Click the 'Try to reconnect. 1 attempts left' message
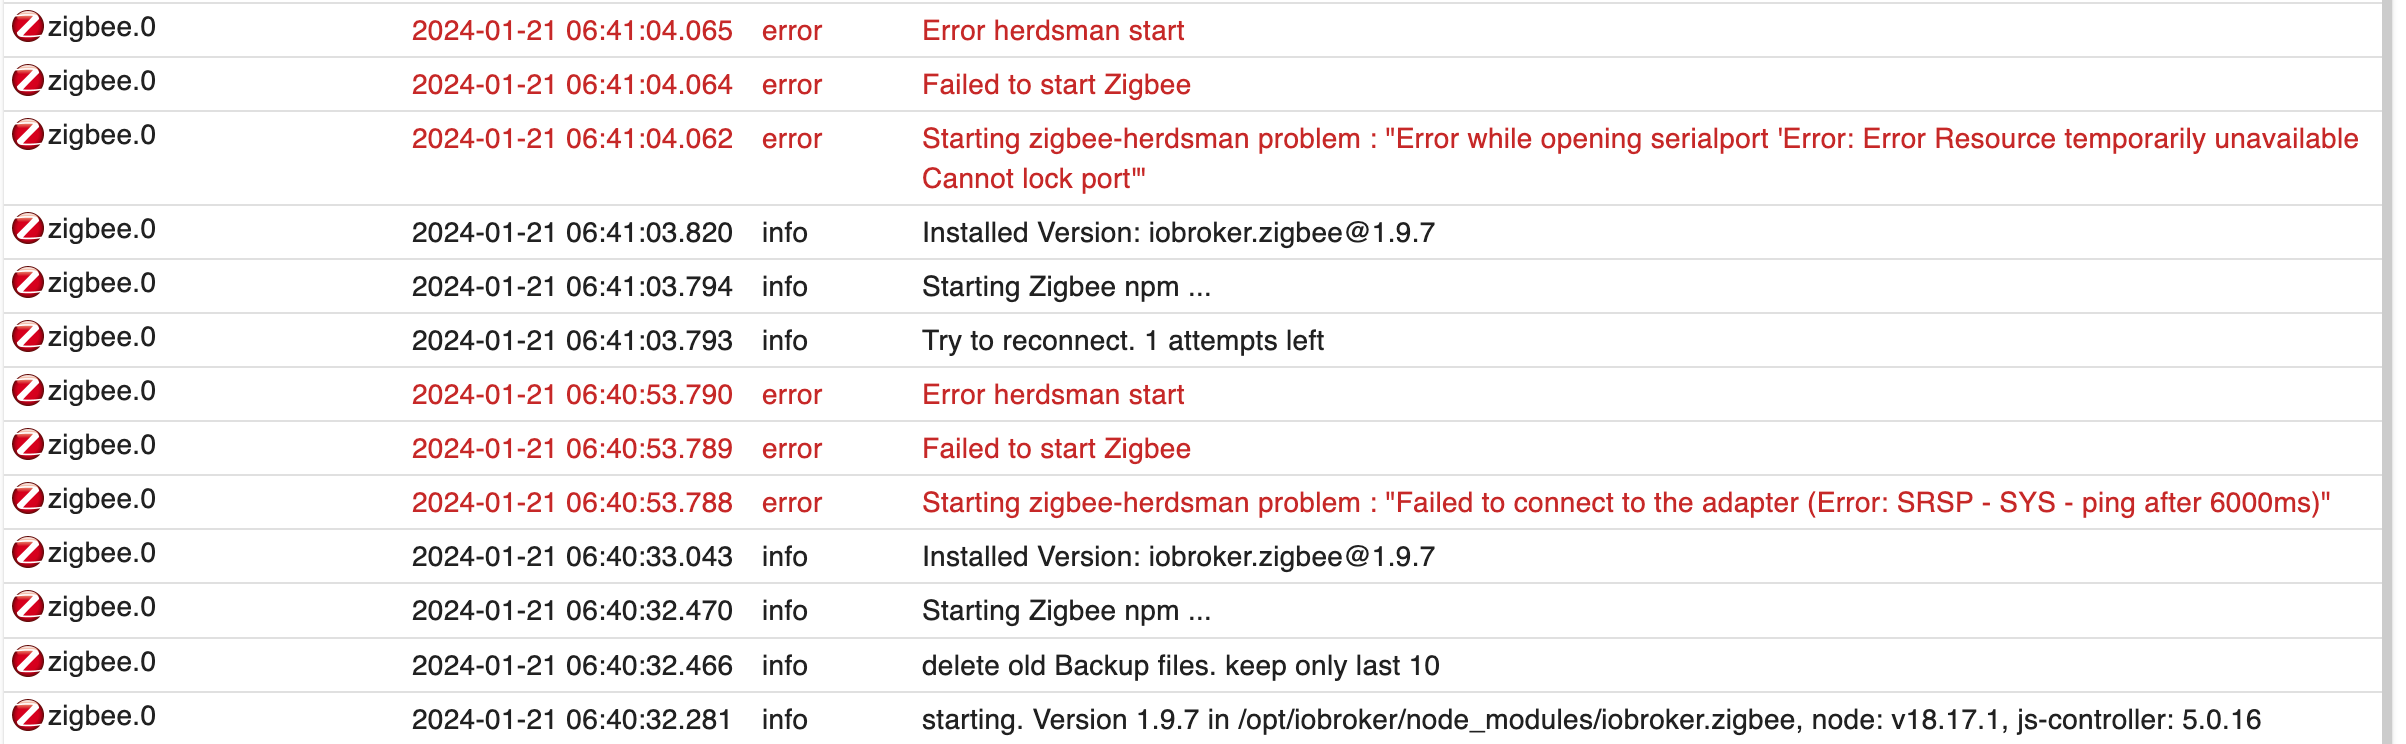This screenshot has width=2406, height=744. [x=1122, y=341]
